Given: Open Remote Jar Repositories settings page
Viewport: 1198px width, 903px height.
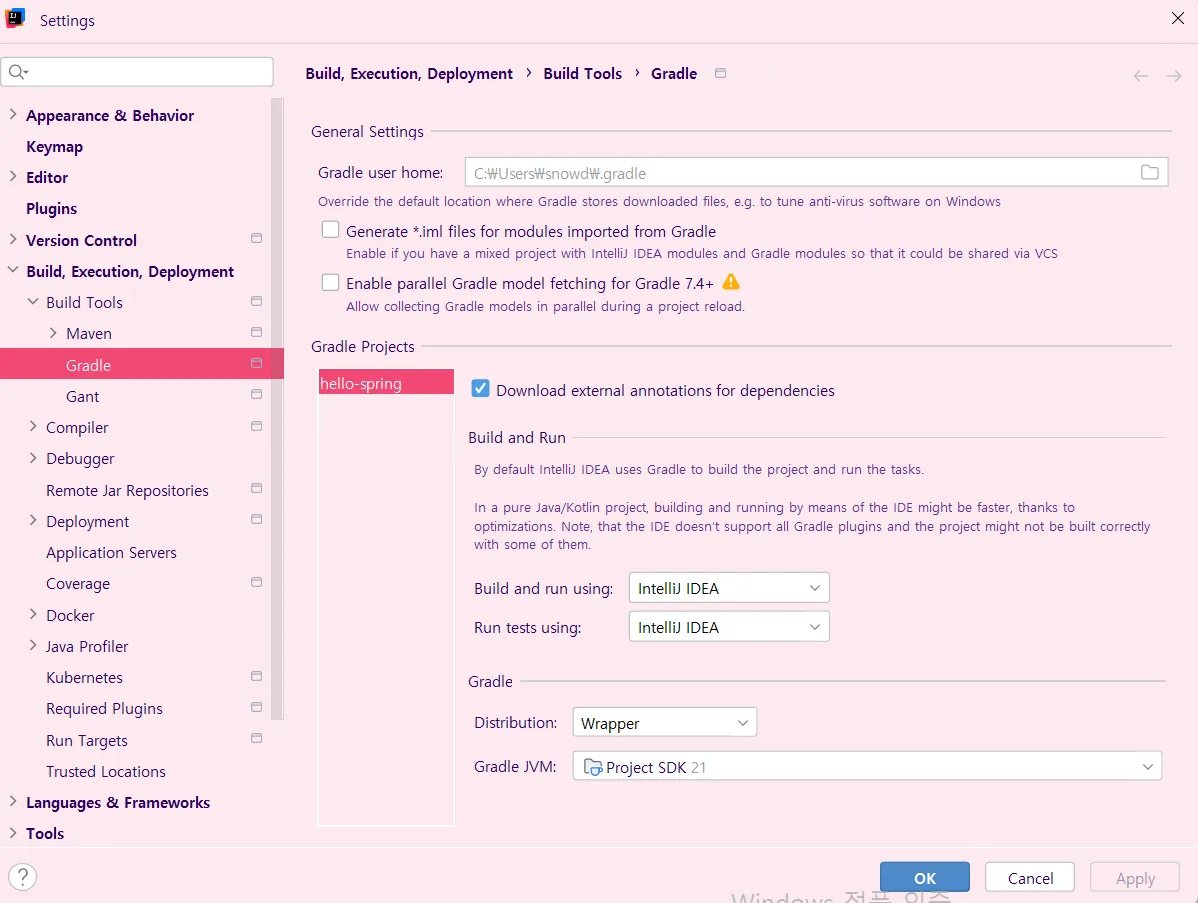Looking at the screenshot, I should click(127, 490).
